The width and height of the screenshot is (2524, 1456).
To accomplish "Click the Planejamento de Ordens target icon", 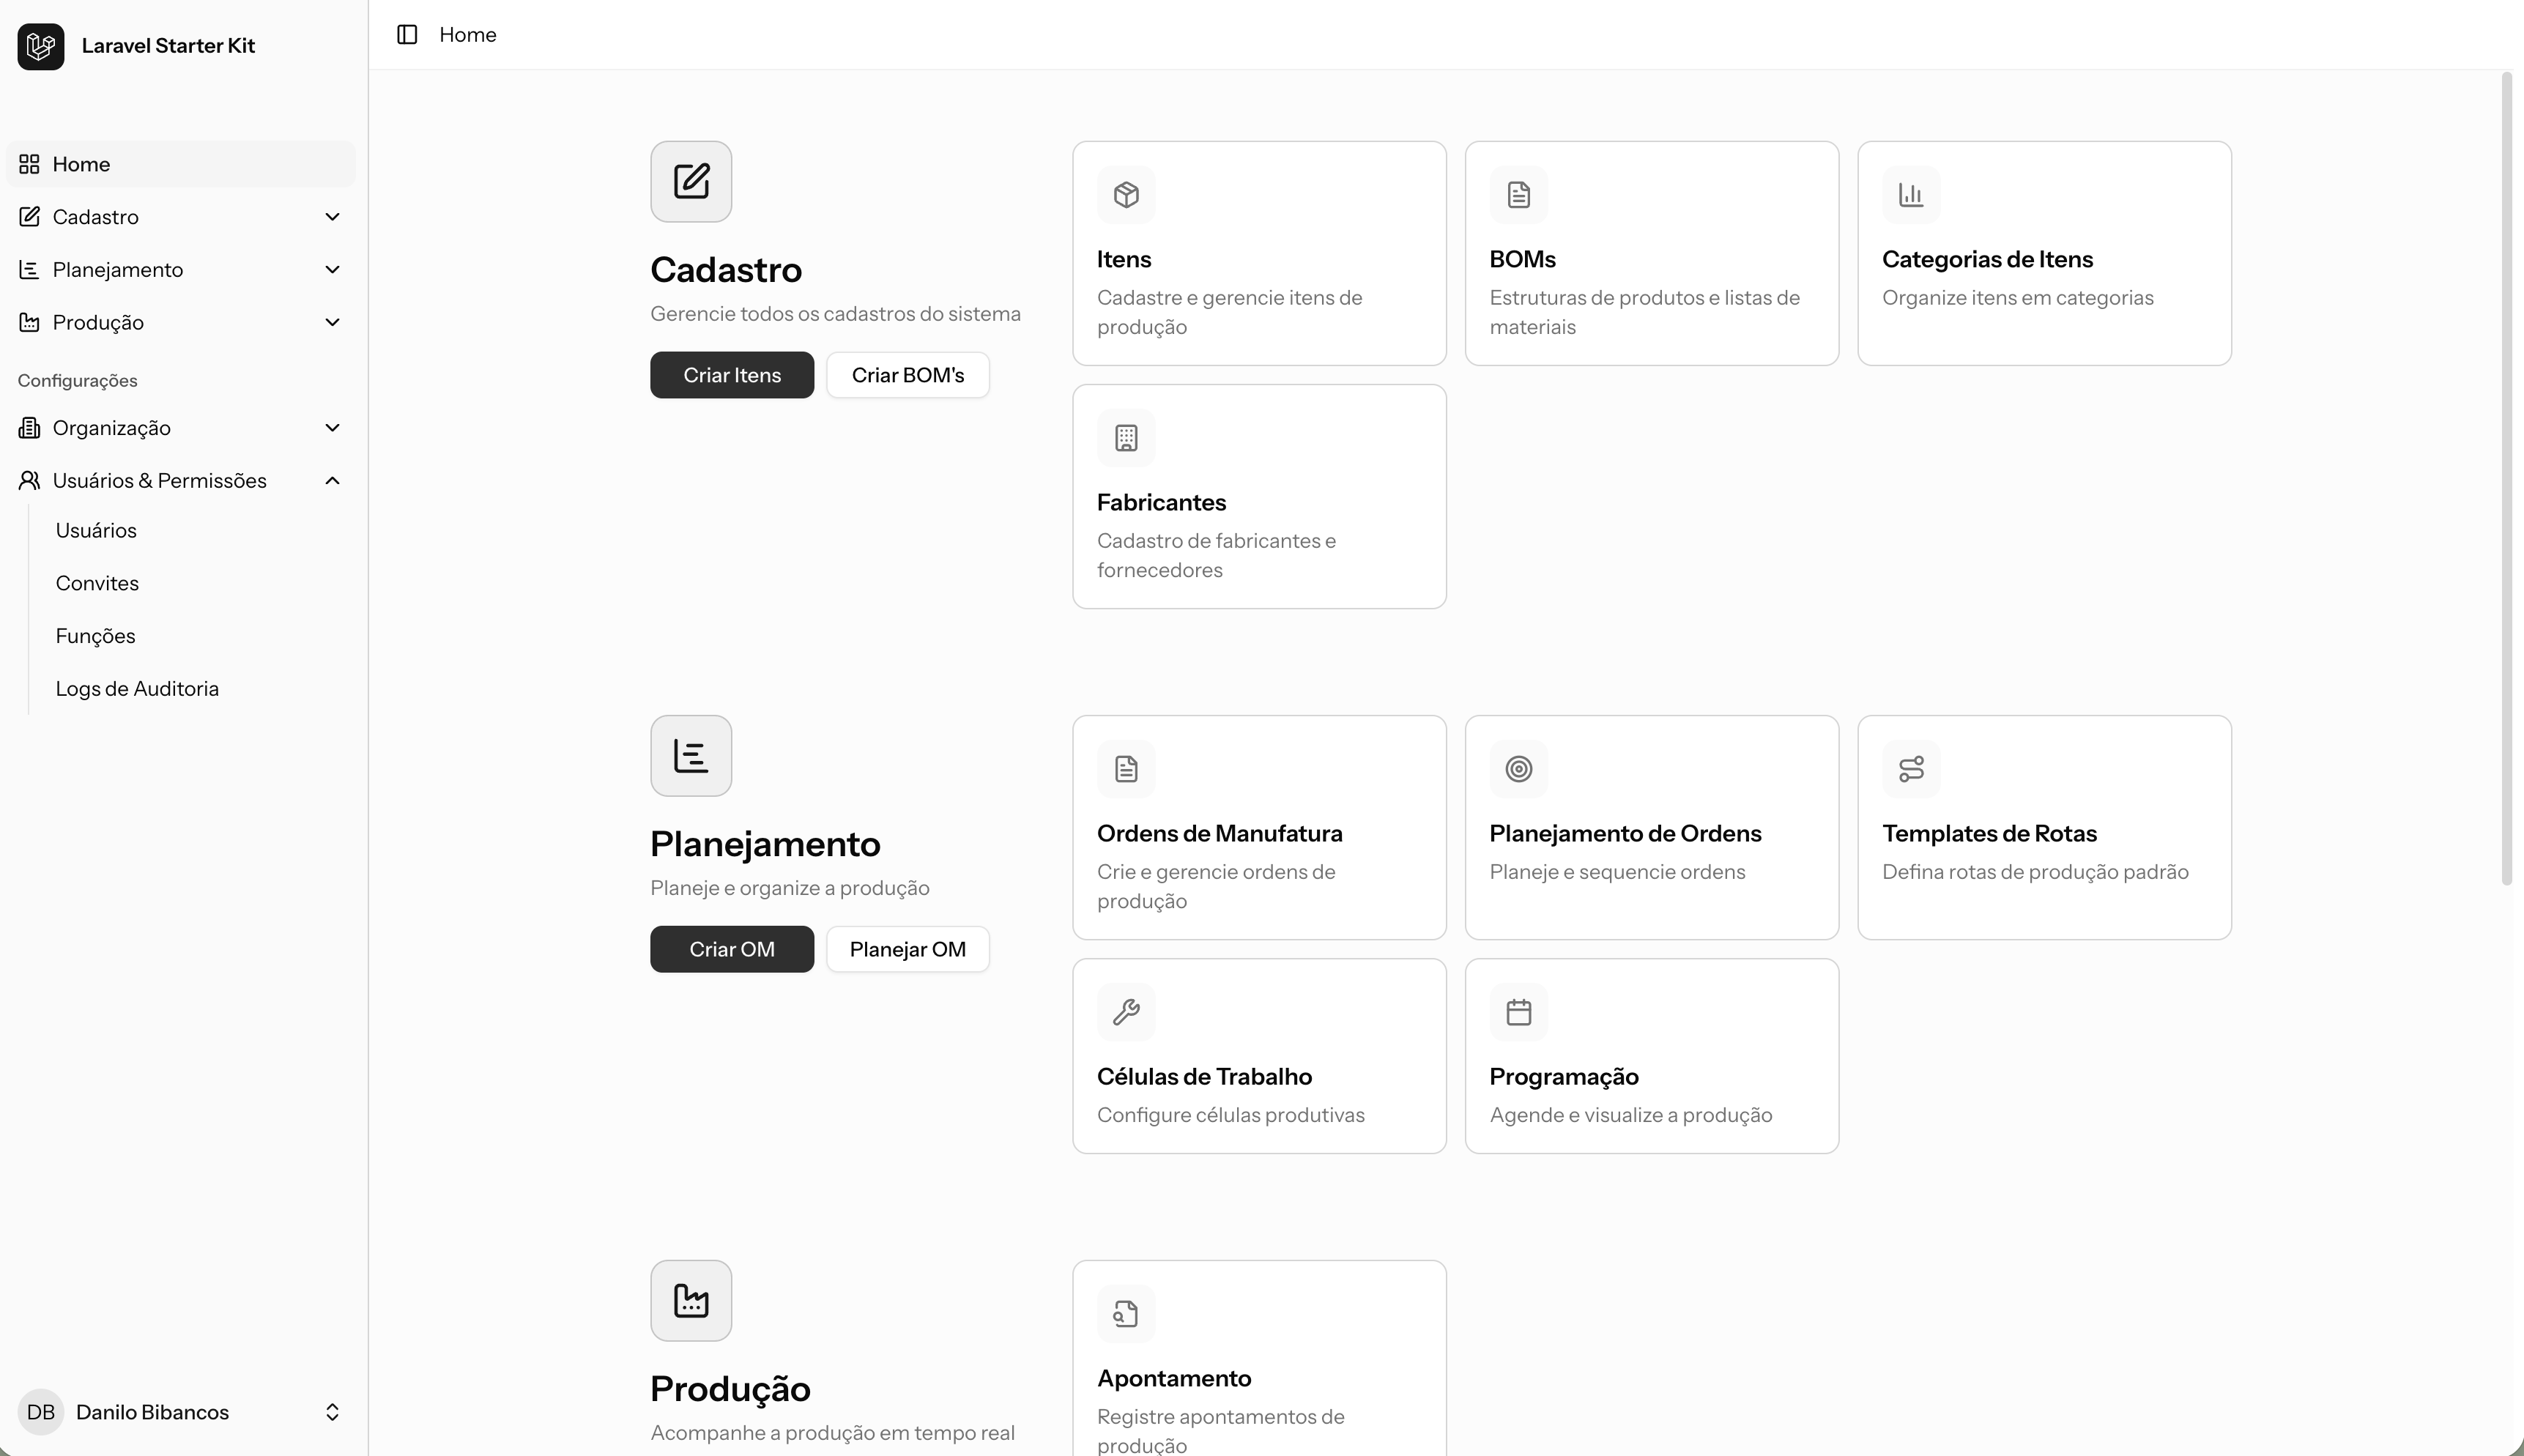I will click(1518, 769).
